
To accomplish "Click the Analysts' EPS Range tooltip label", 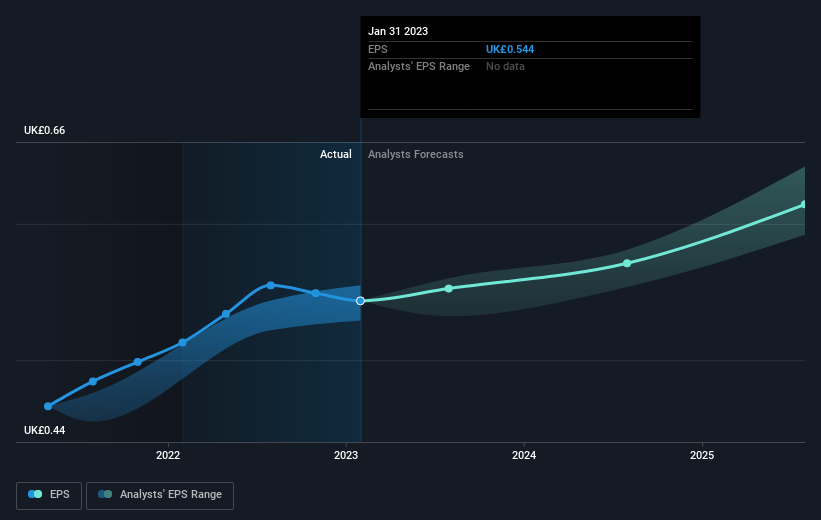I will [419, 67].
